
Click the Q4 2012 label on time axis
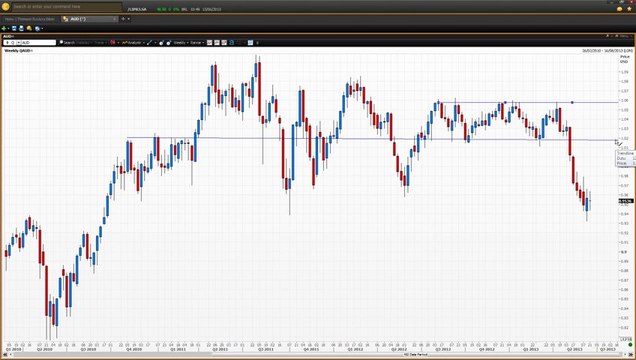click(486, 349)
